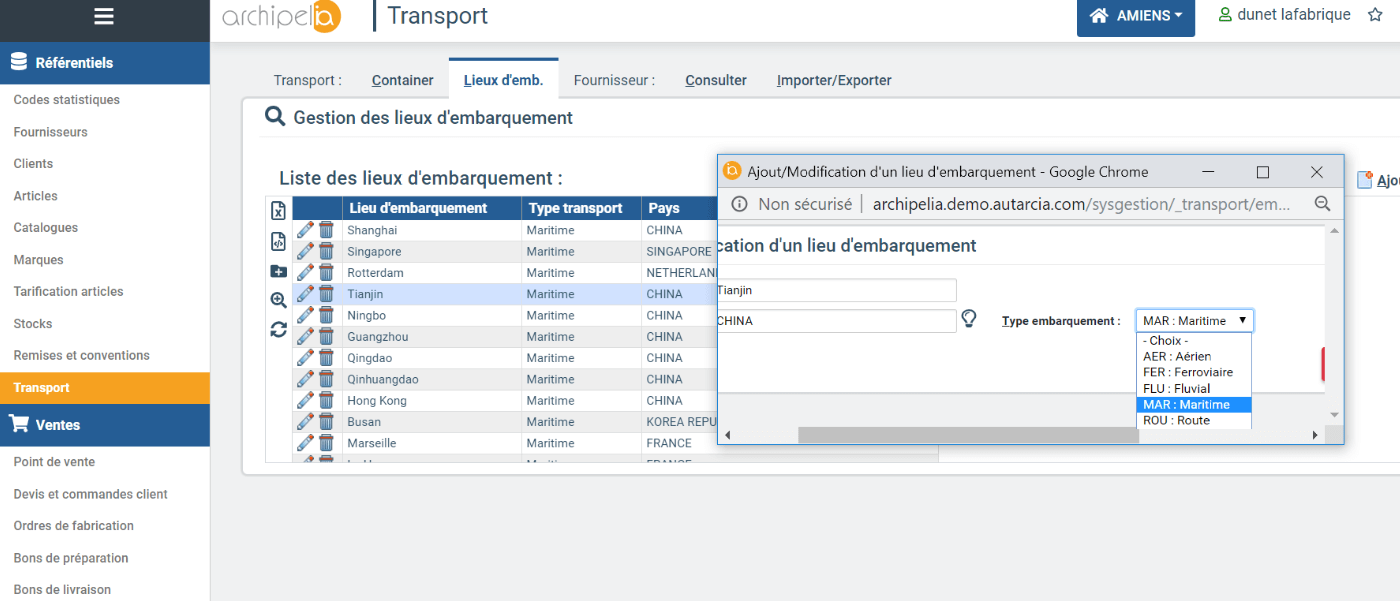The width and height of the screenshot is (1400, 601).
Task: Click the refresh arrows icon beside the list
Action: point(279,329)
